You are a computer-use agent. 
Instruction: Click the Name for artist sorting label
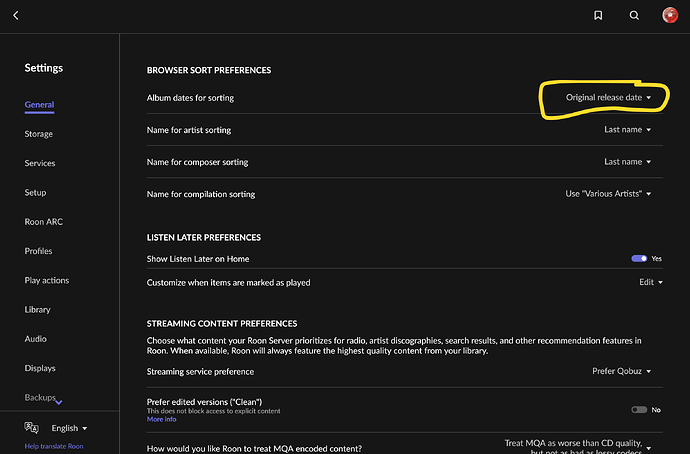point(189,130)
